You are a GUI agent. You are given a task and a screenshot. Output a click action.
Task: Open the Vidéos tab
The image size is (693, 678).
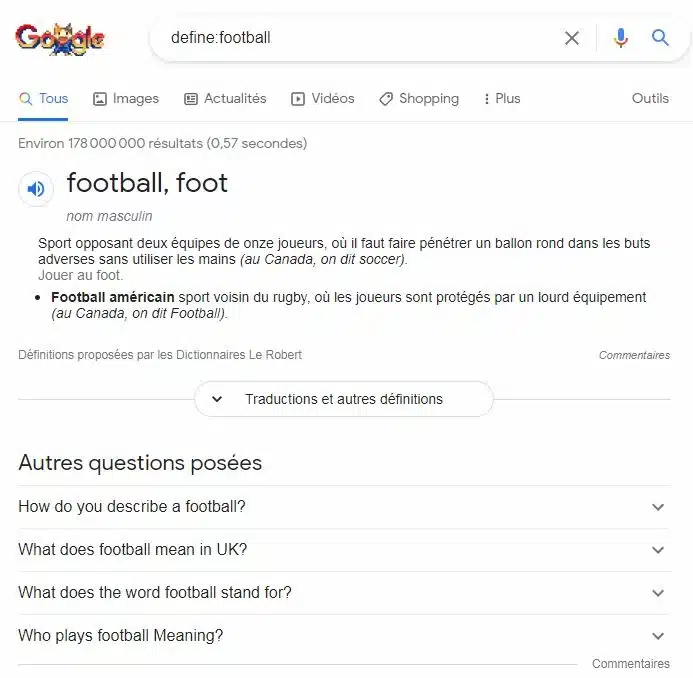323,99
